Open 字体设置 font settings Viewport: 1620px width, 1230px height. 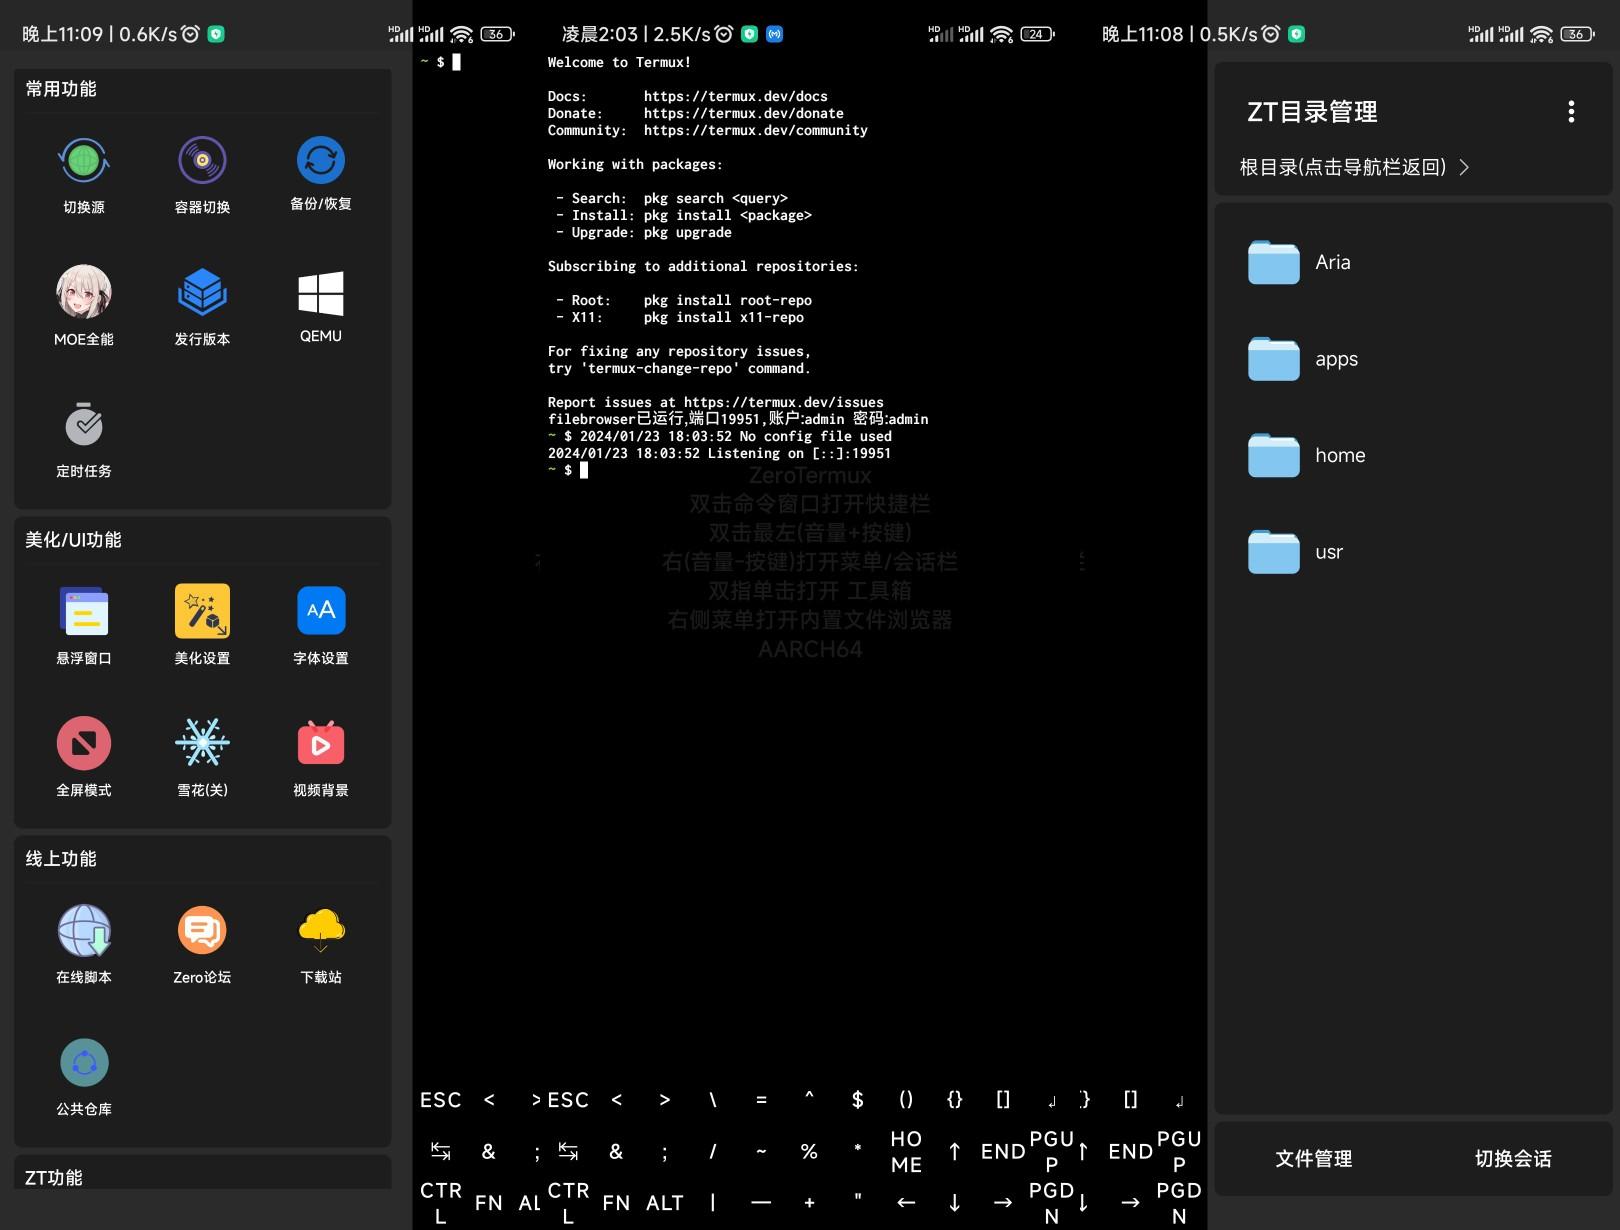click(320, 625)
